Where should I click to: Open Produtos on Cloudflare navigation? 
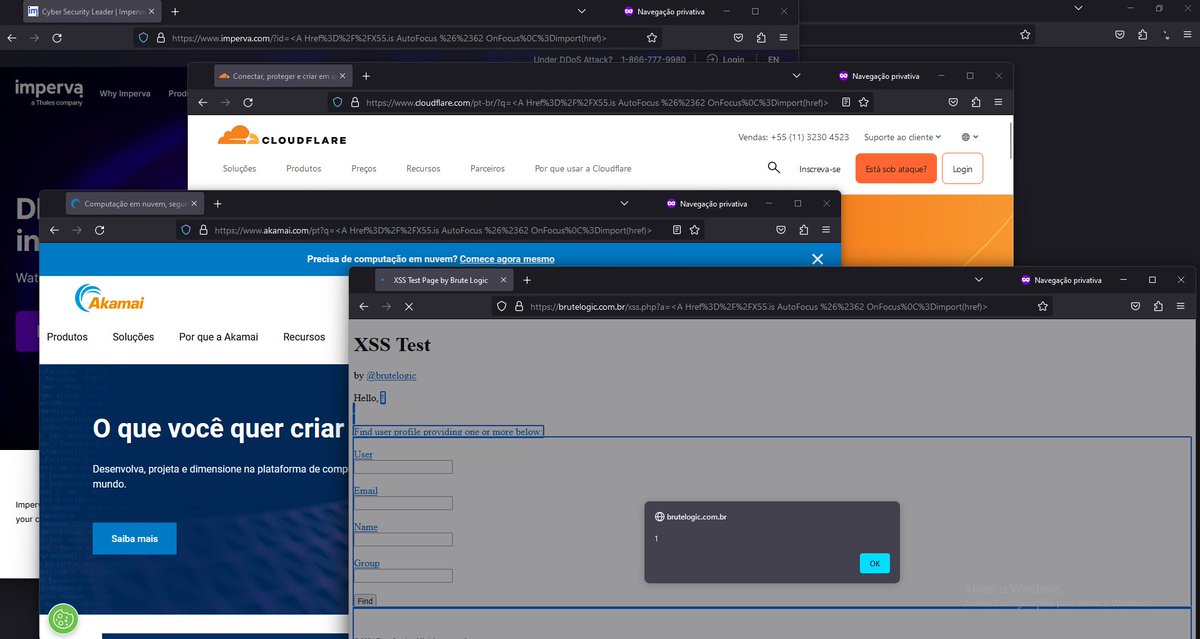[304, 168]
